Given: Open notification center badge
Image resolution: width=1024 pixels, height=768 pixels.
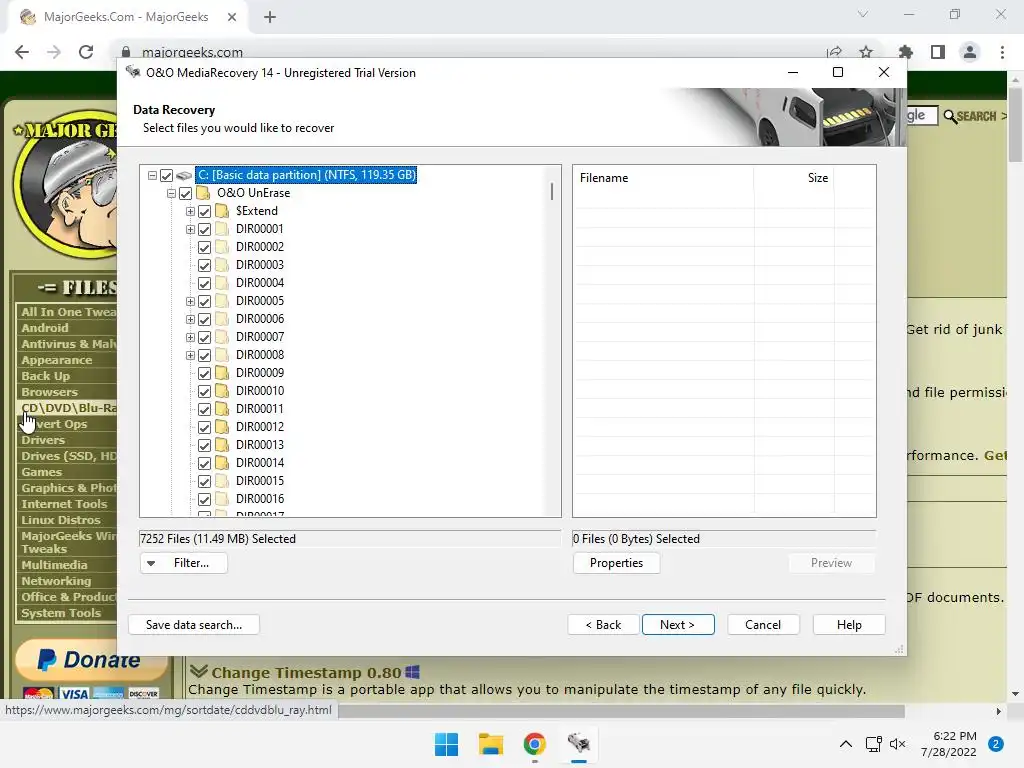Looking at the screenshot, I should click(996, 744).
